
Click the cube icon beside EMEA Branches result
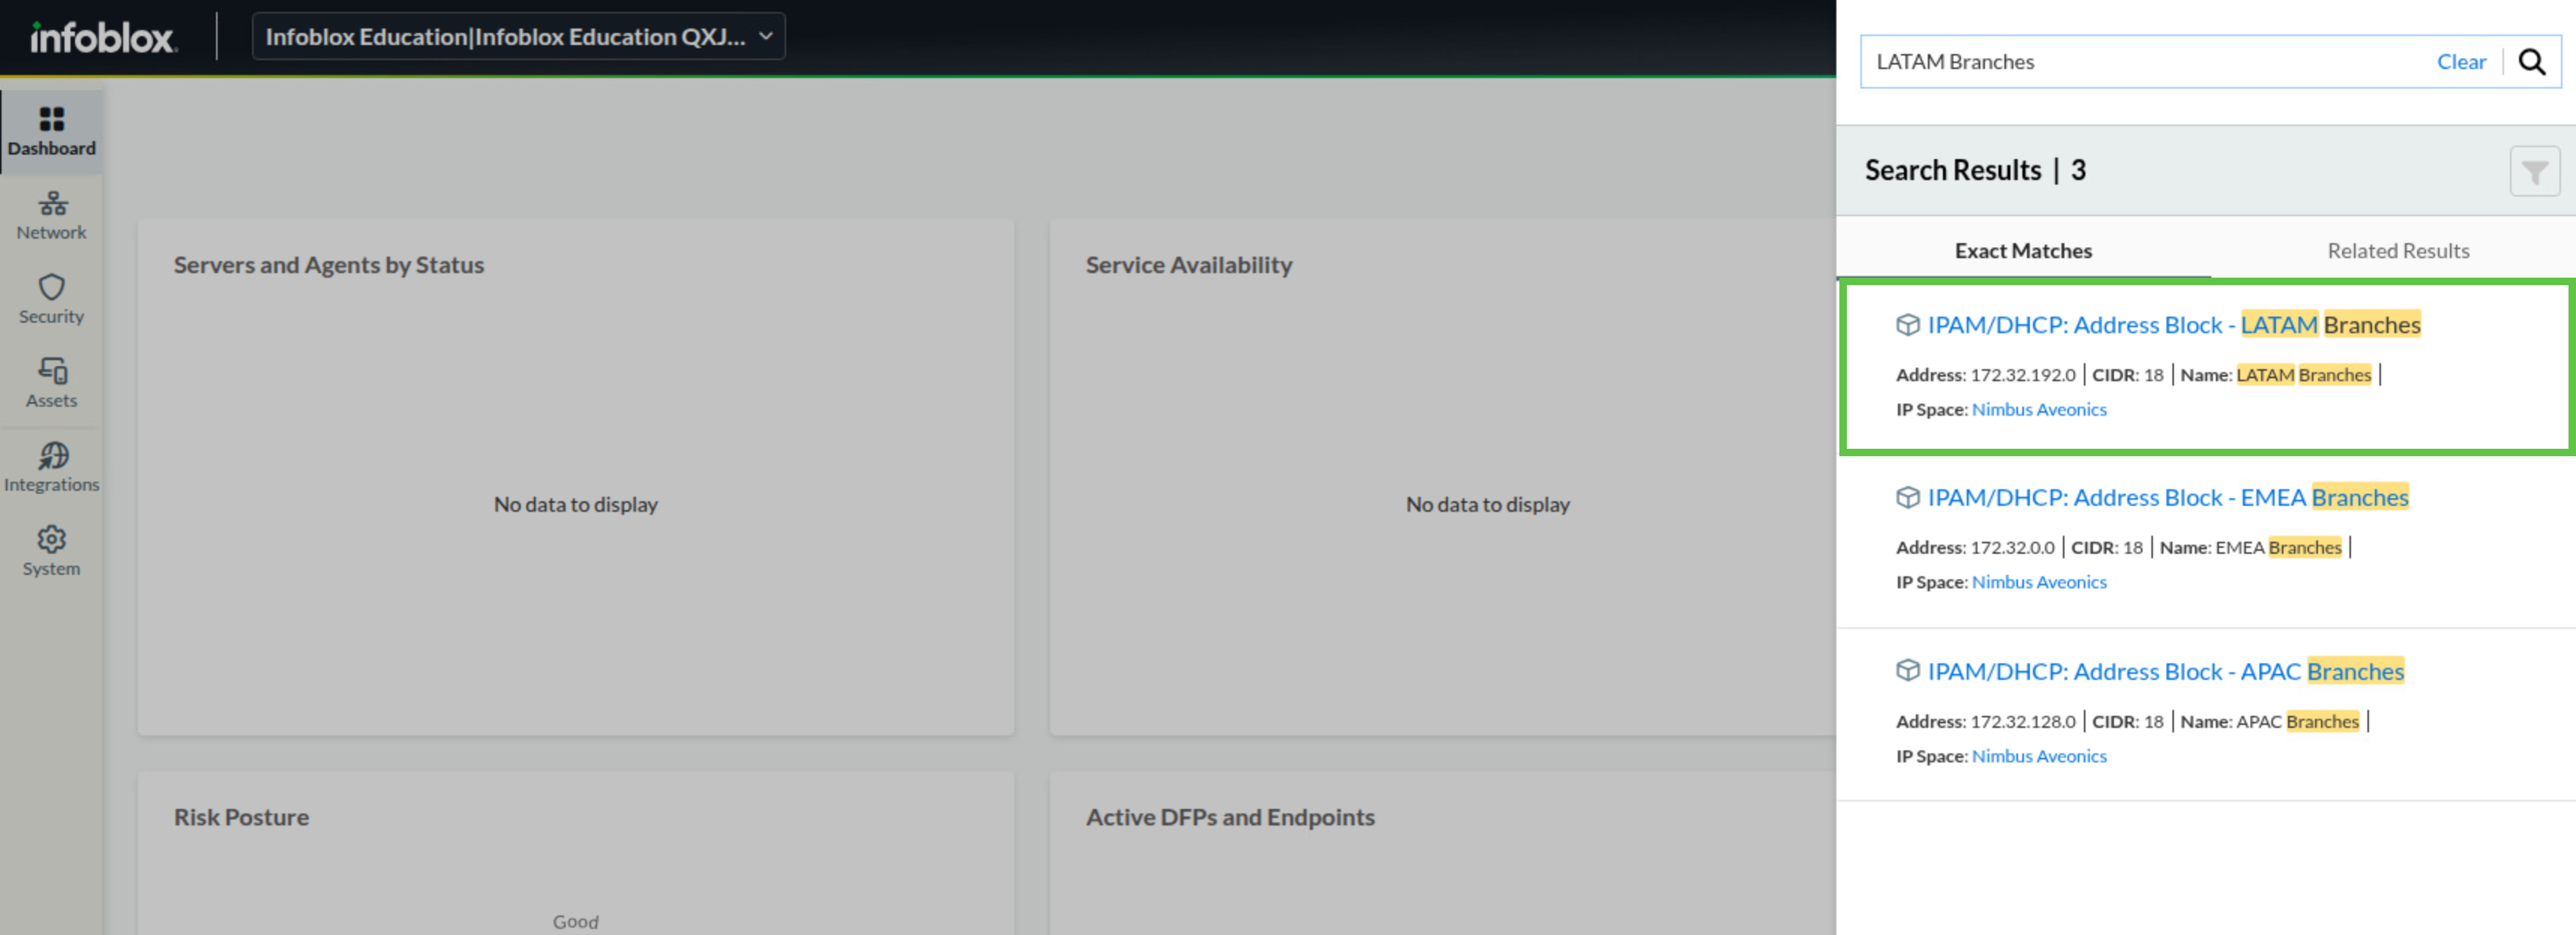pyautogui.click(x=1907, y=498)
